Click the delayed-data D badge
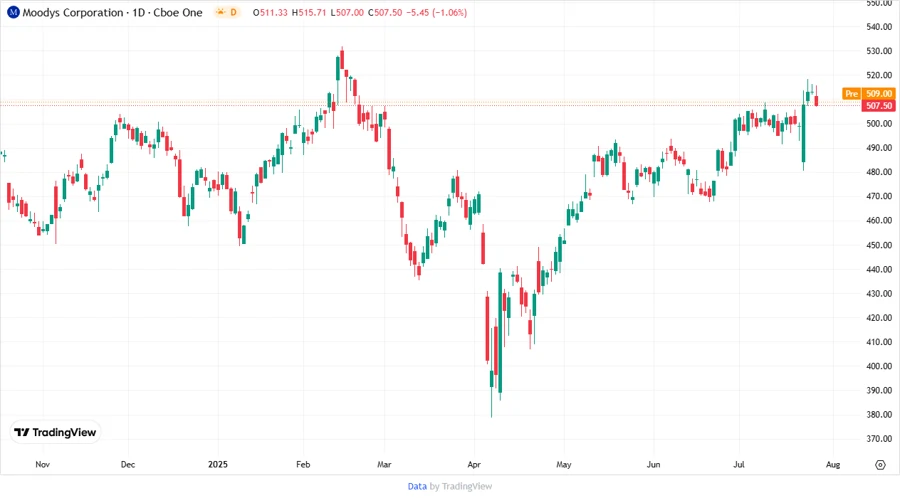This screenshot has width=900, height=498. [x=227, y=12]
